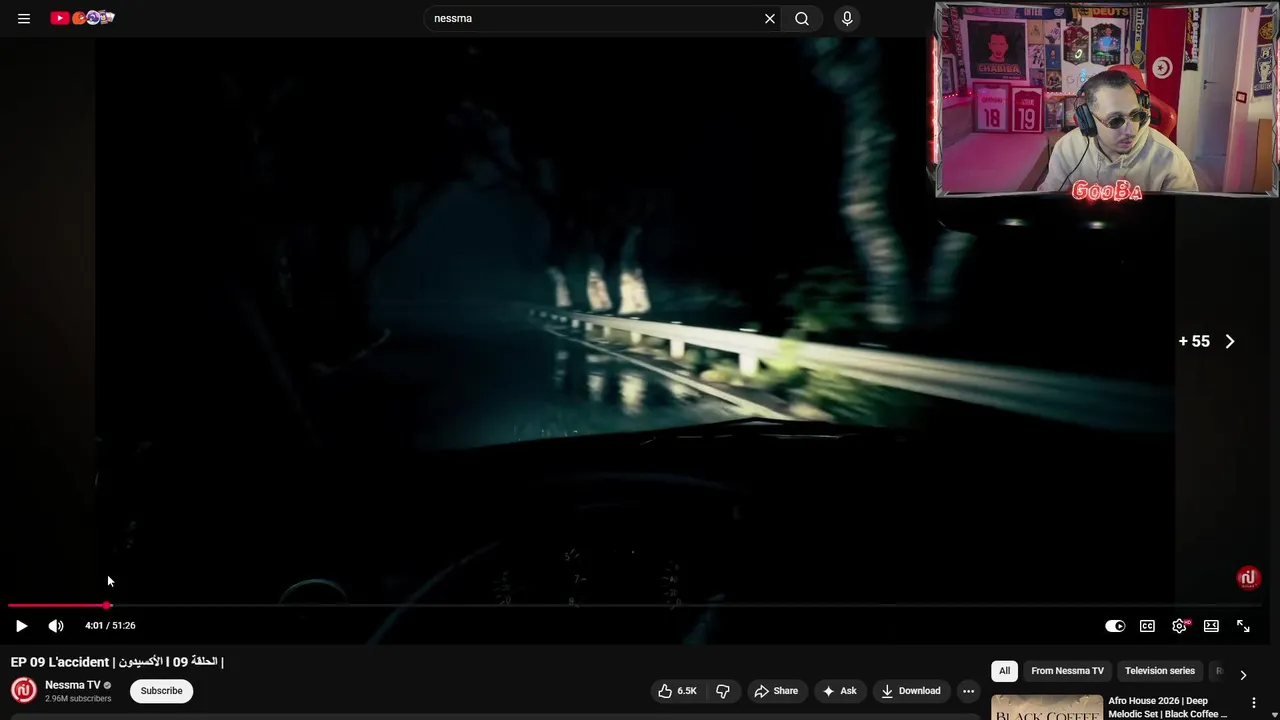Screen dimensions: 1280x720
Task: Subscribe to Nessma TV
Action: (x=161, y=691)
